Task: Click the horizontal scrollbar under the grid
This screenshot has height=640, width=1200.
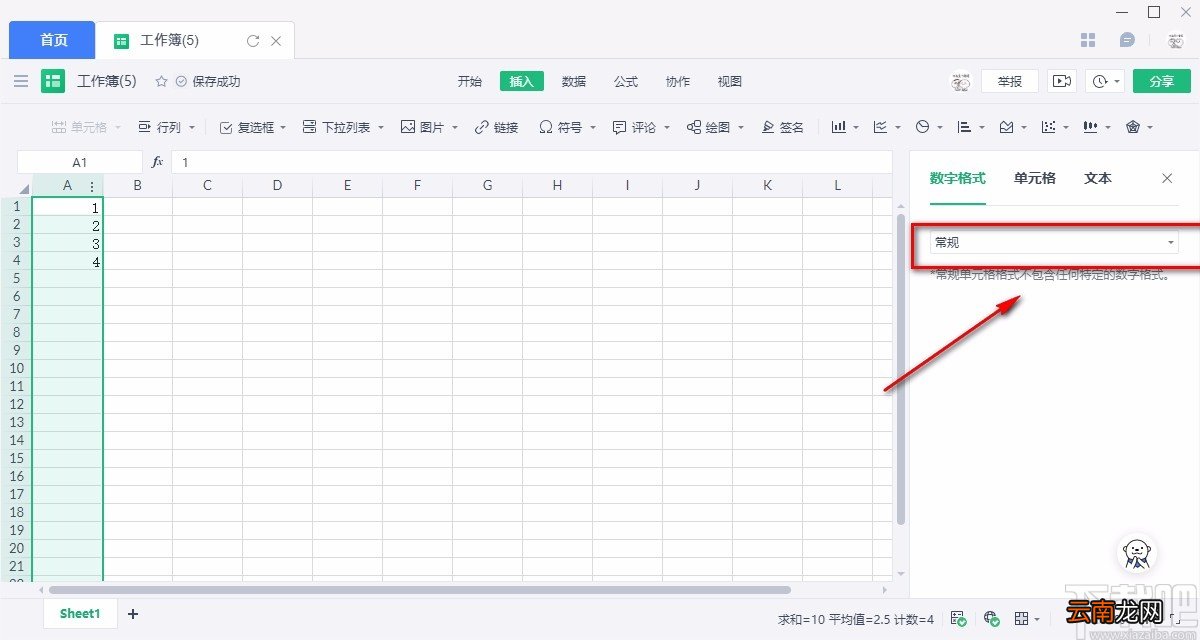Action: point(420,590)
